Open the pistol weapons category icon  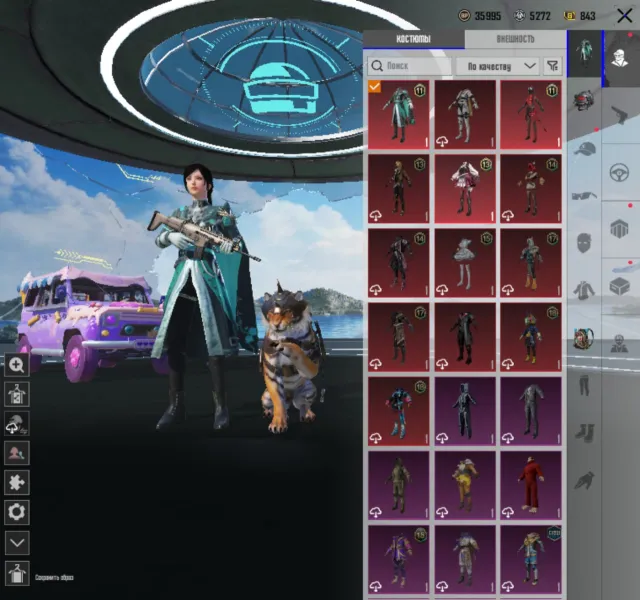pyautogui.click(x=620, y=115)
